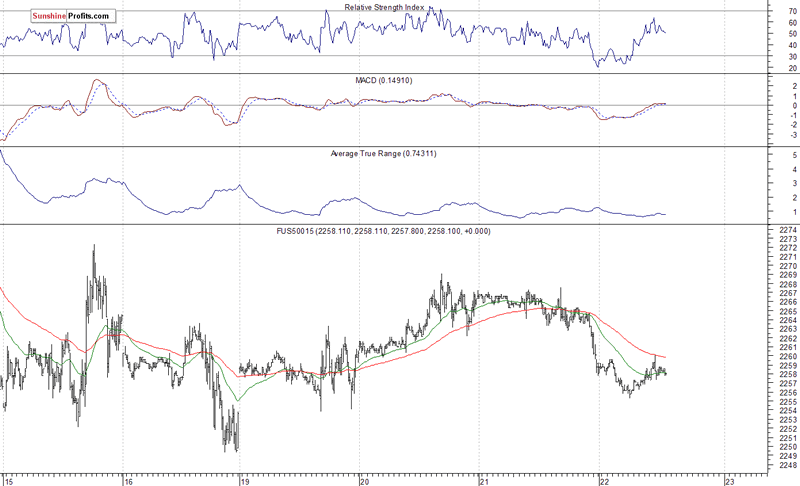
Task: Click date 23 on the time axis
Action: [729, 480]
